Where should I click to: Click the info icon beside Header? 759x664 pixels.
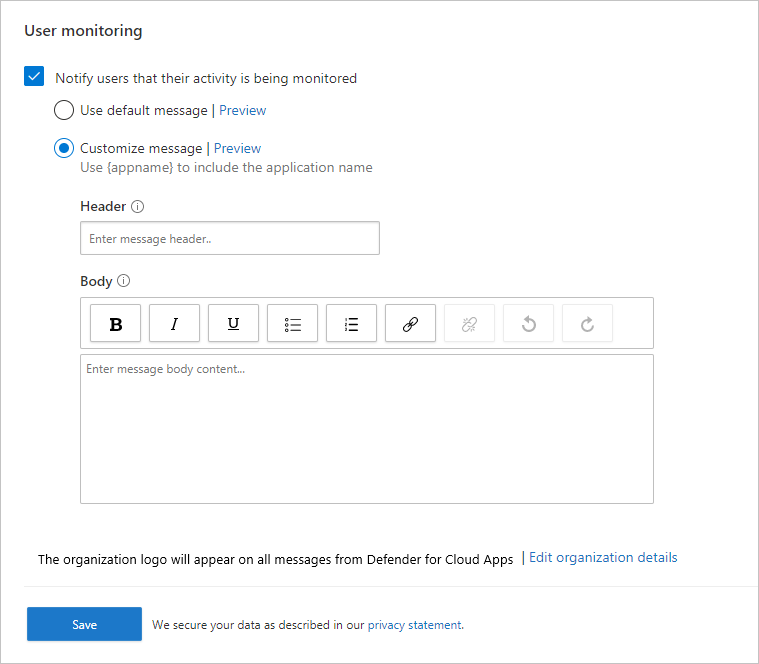(138, 207)
